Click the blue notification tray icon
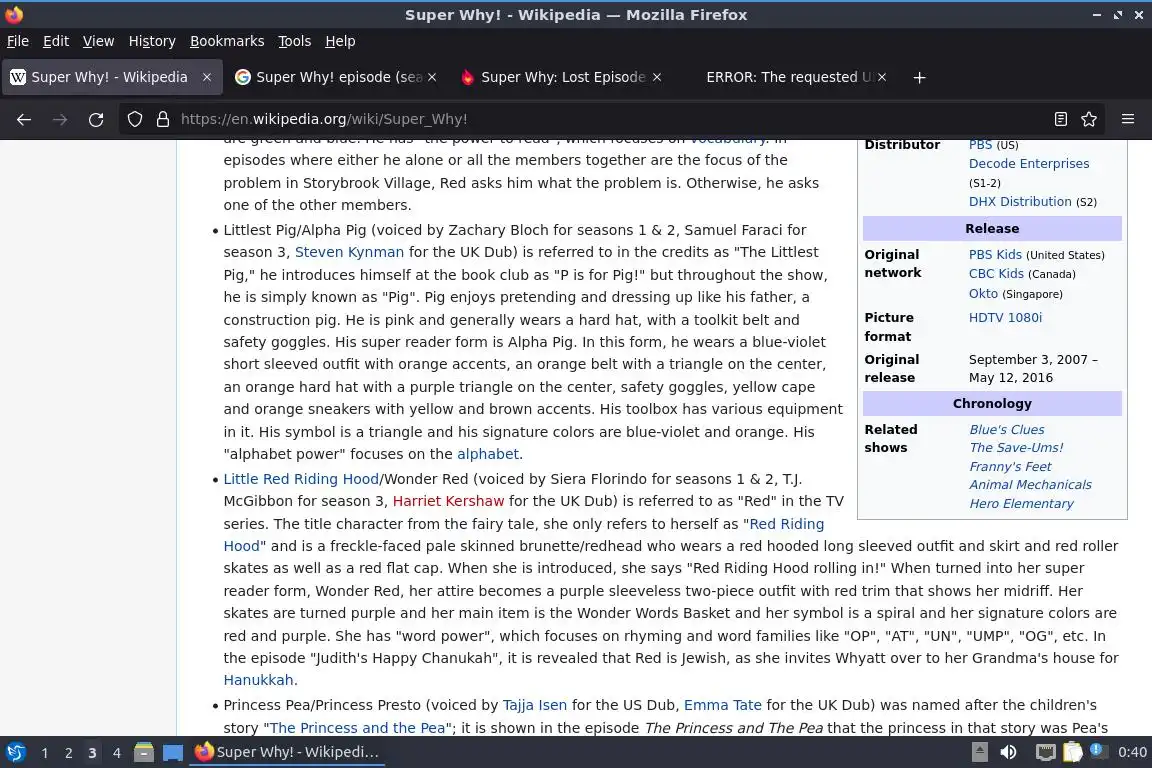Image resolution: width=1152 pixels, height=768 pixels. click(x=1096, y=750)
